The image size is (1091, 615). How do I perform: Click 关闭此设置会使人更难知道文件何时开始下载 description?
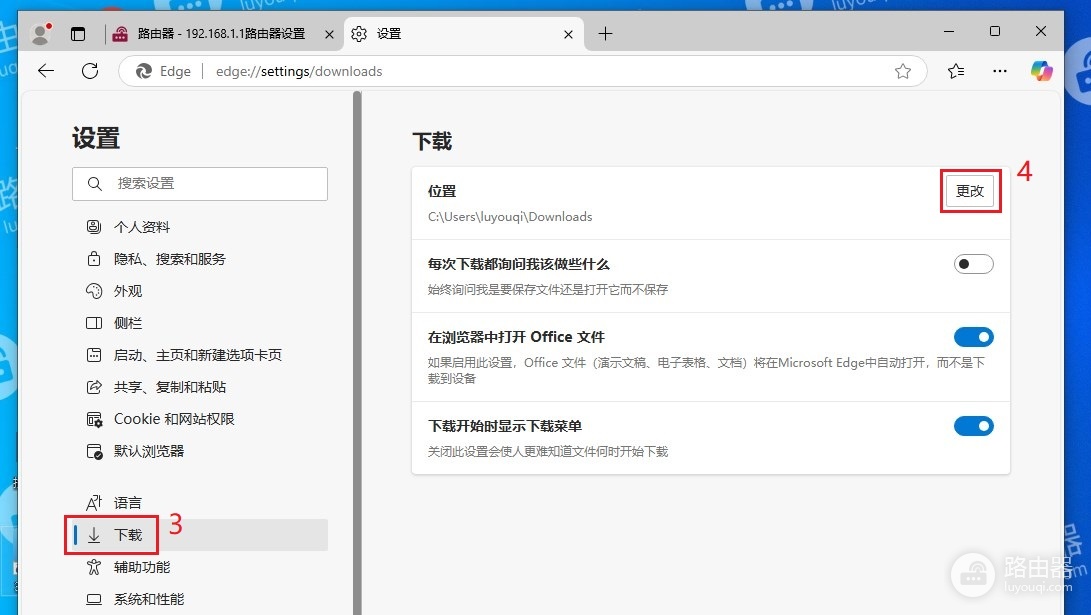548,452
